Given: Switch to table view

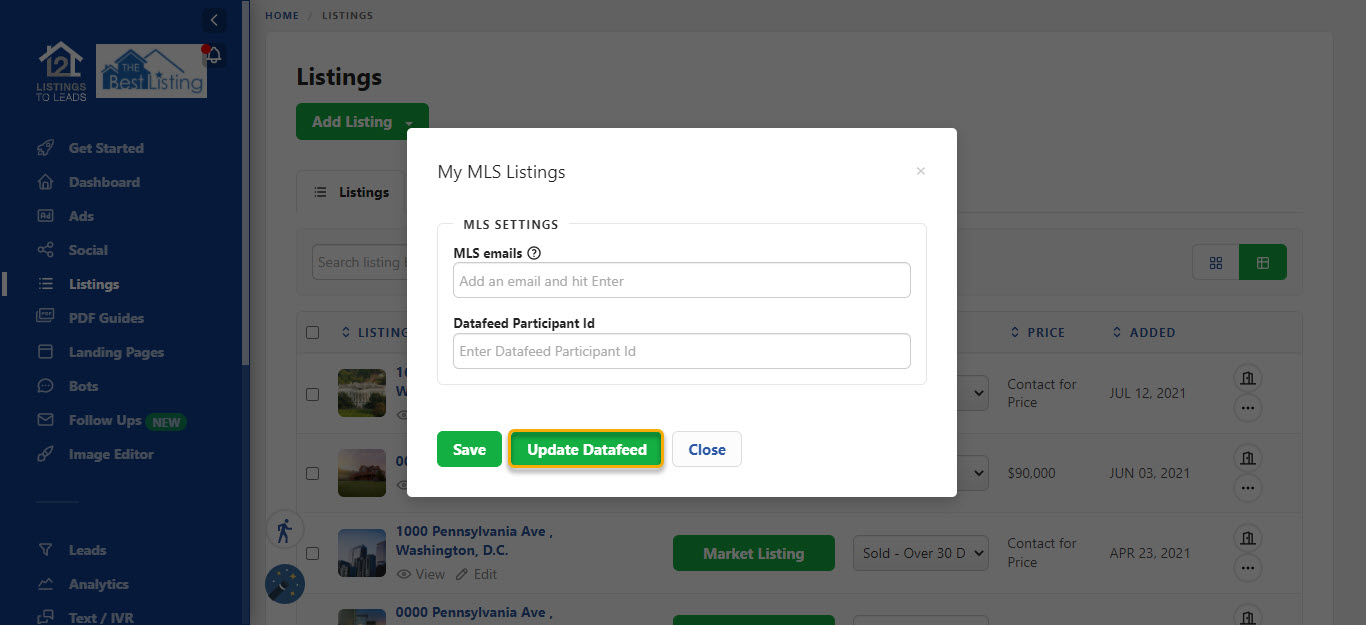Looking at the screenshot, I should click(1263, 262).
